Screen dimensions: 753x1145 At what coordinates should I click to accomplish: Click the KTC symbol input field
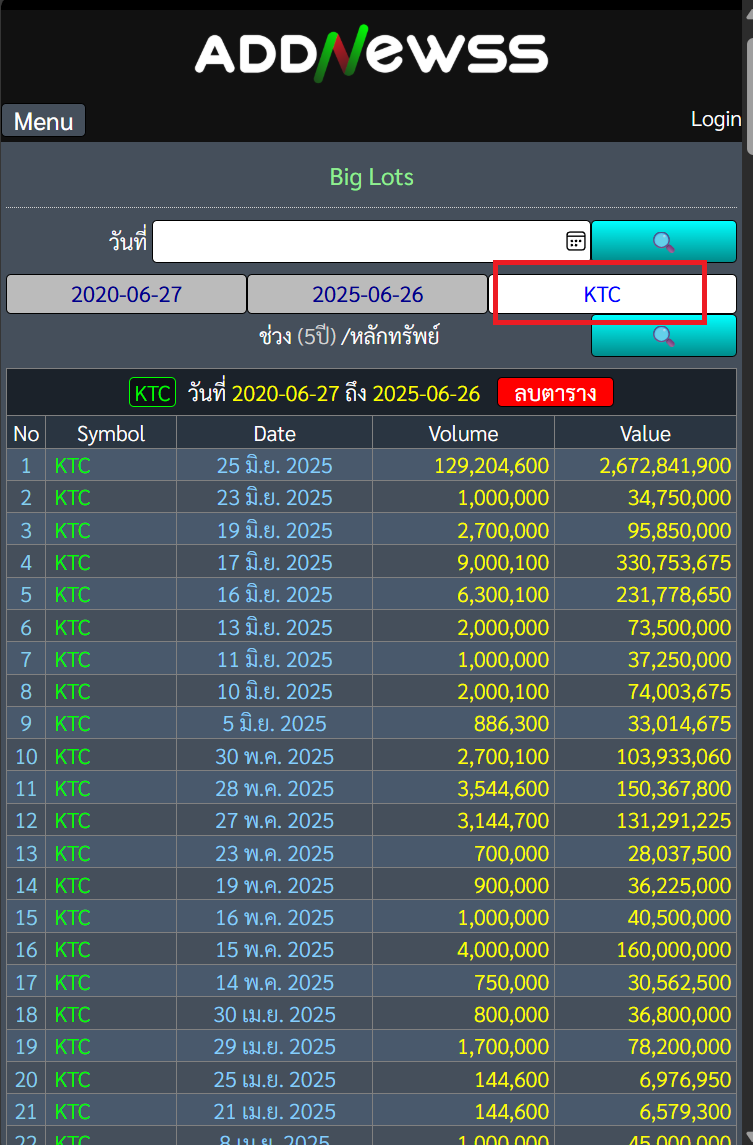tap(612, 294)
